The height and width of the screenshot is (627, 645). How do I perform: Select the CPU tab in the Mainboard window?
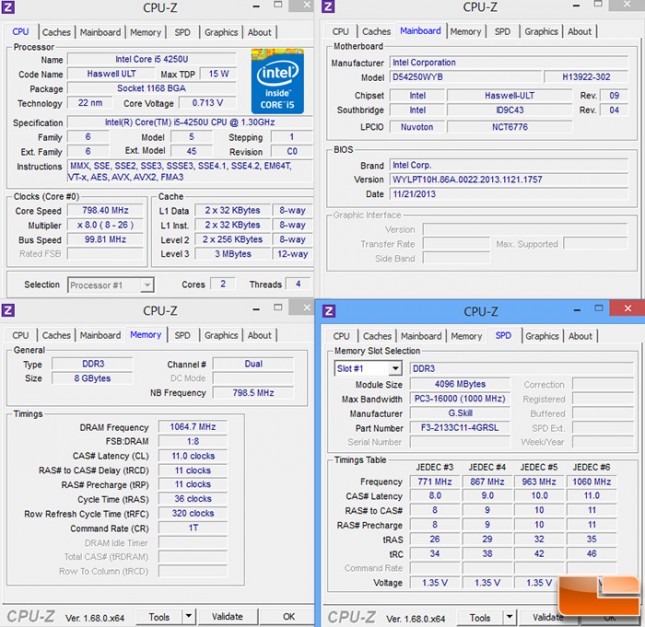(340, 31)
